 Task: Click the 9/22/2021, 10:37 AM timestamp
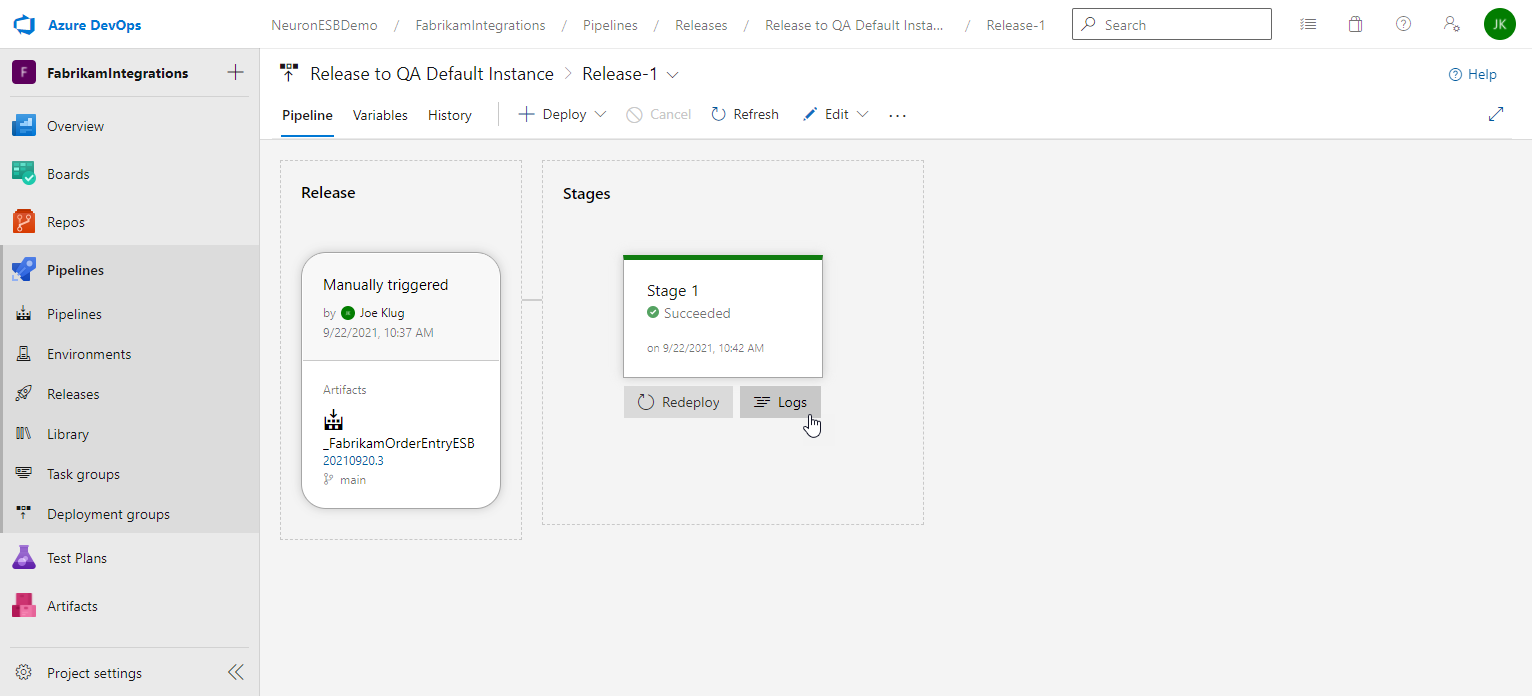pos(378,333)
